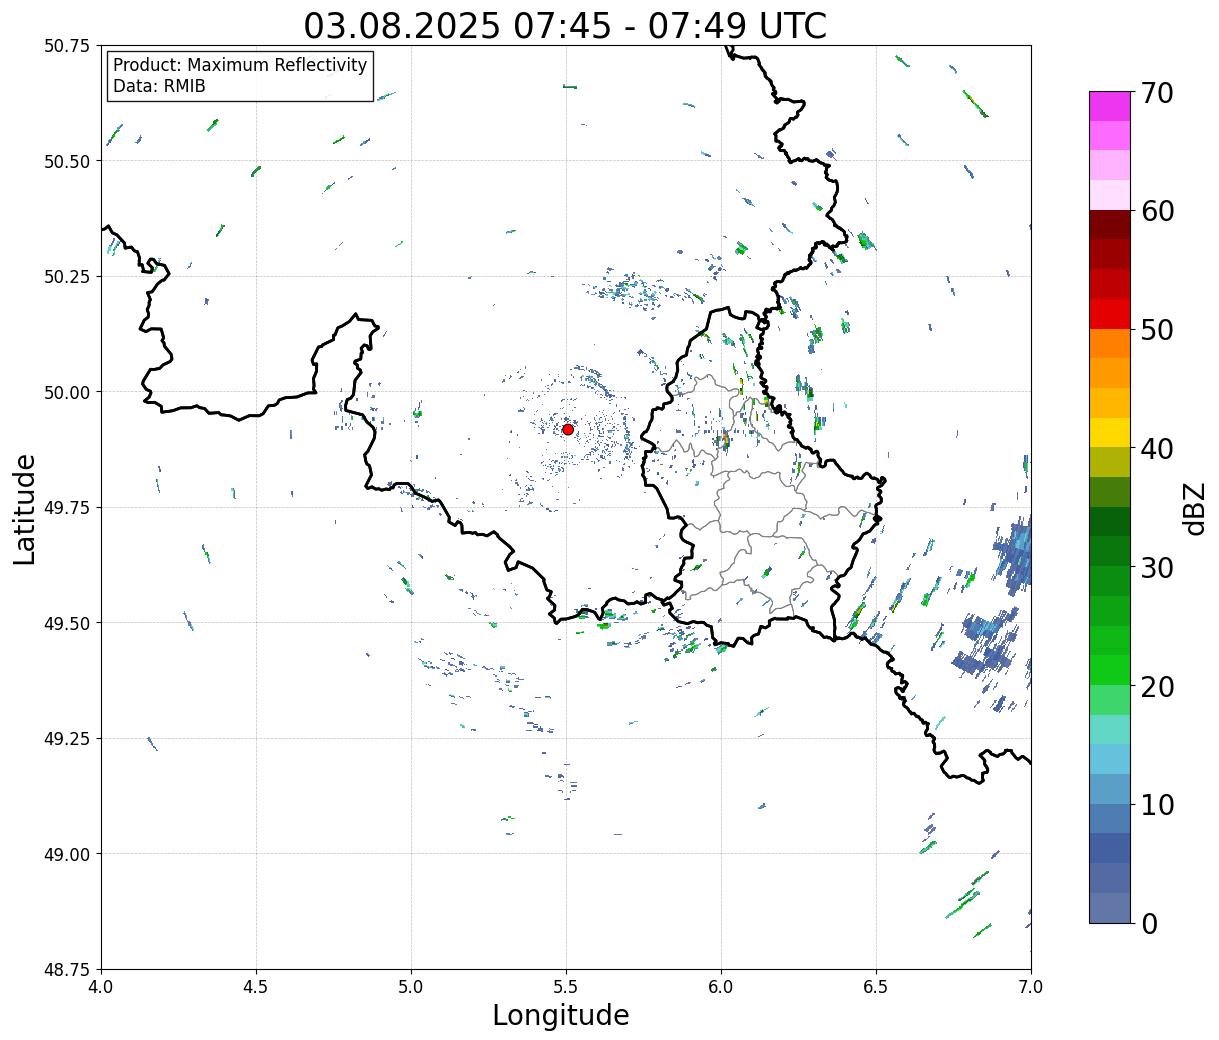This screenshot has width=1219, height=1040.
Task: Click the bright green colorbar swatch above 20
Action: coord(1110,670)
